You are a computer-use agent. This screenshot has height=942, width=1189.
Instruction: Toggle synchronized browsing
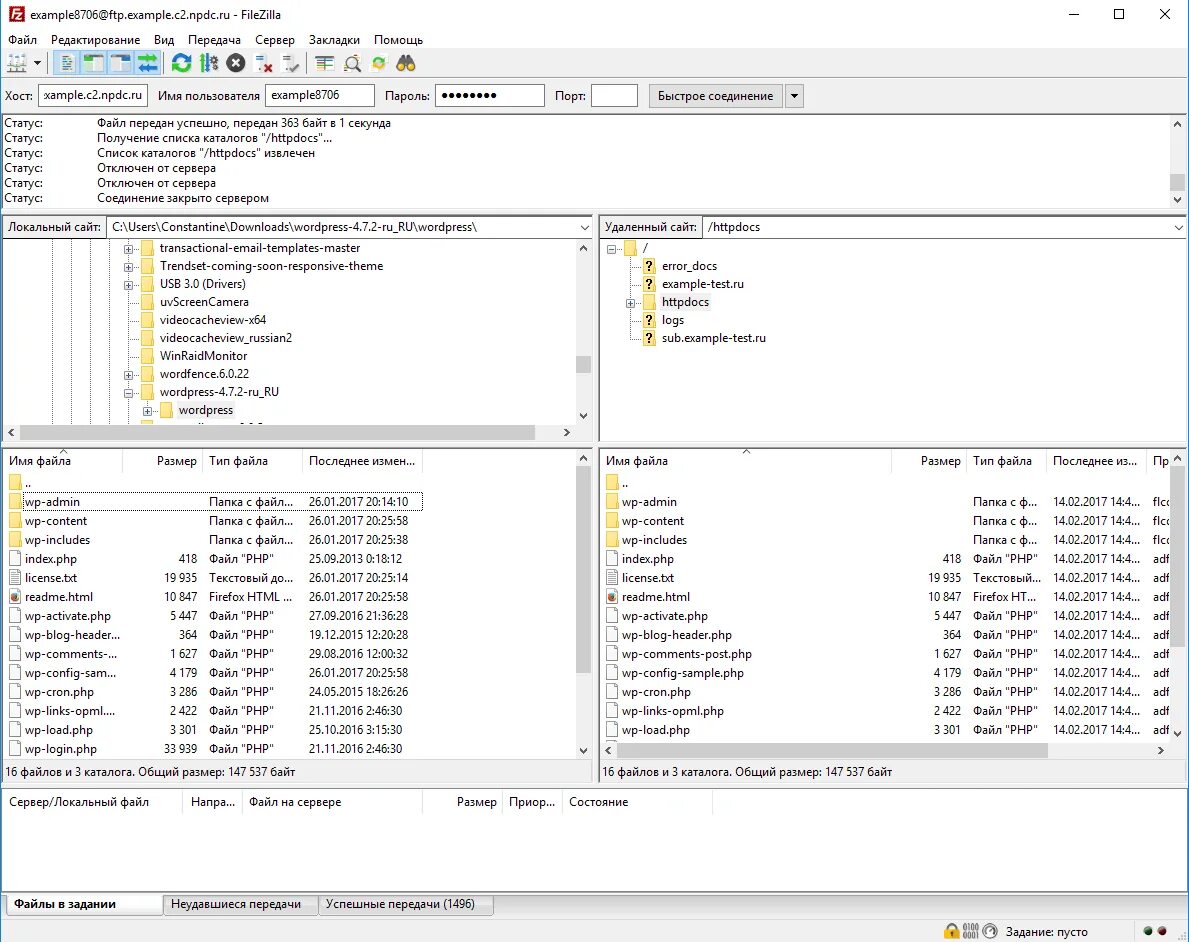tap(378, 64)
